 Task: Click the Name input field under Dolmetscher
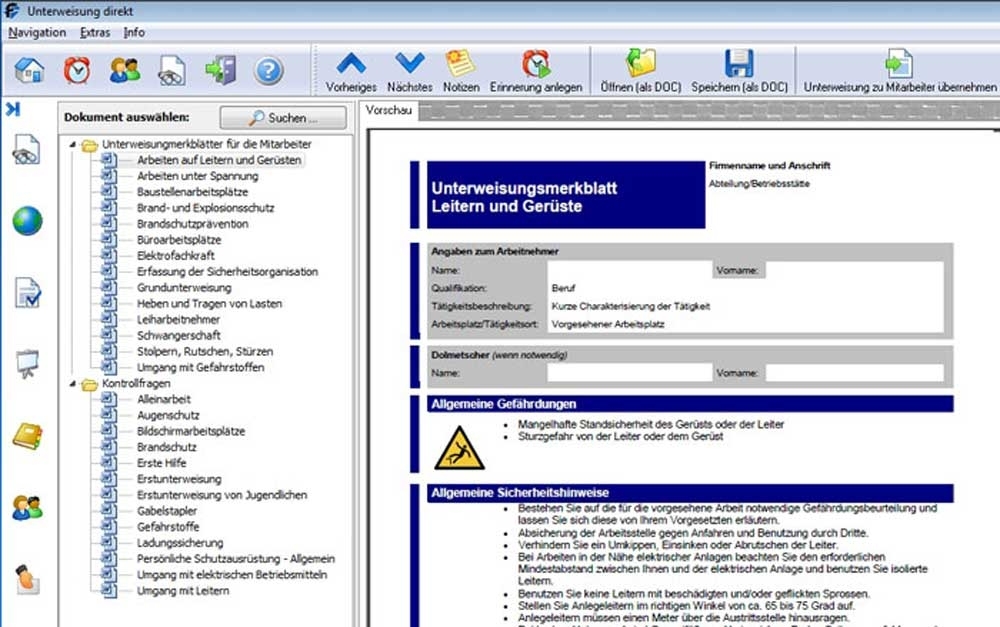tap(629, 373)
